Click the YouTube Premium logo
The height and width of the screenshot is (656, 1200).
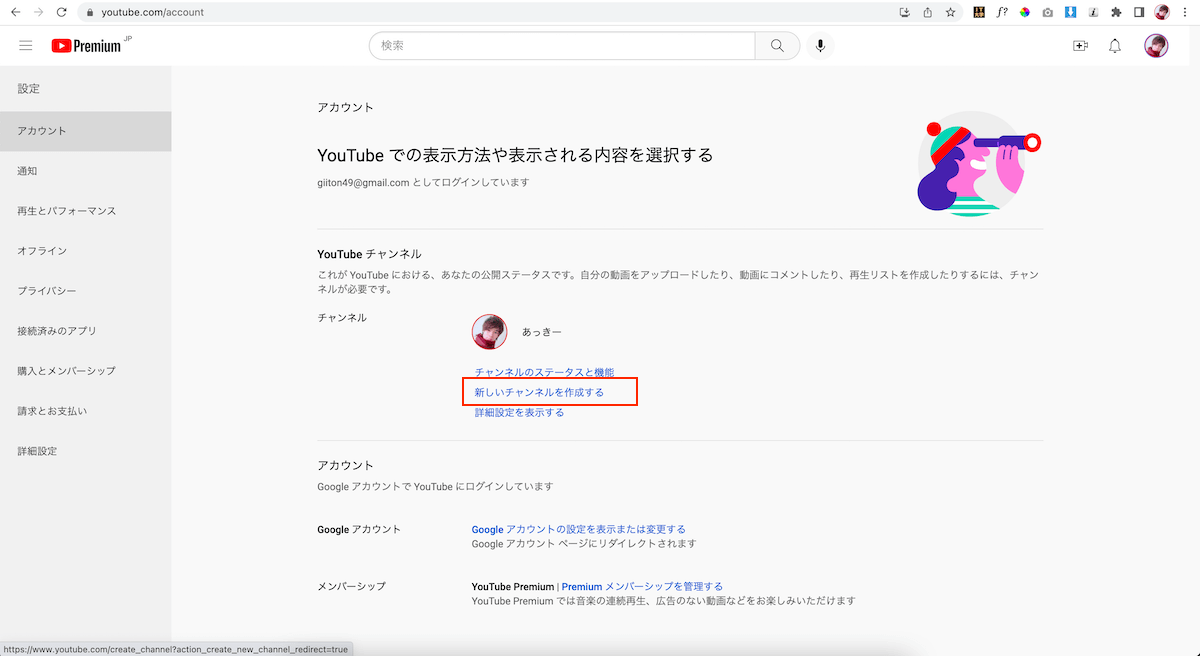pos(86,46)
